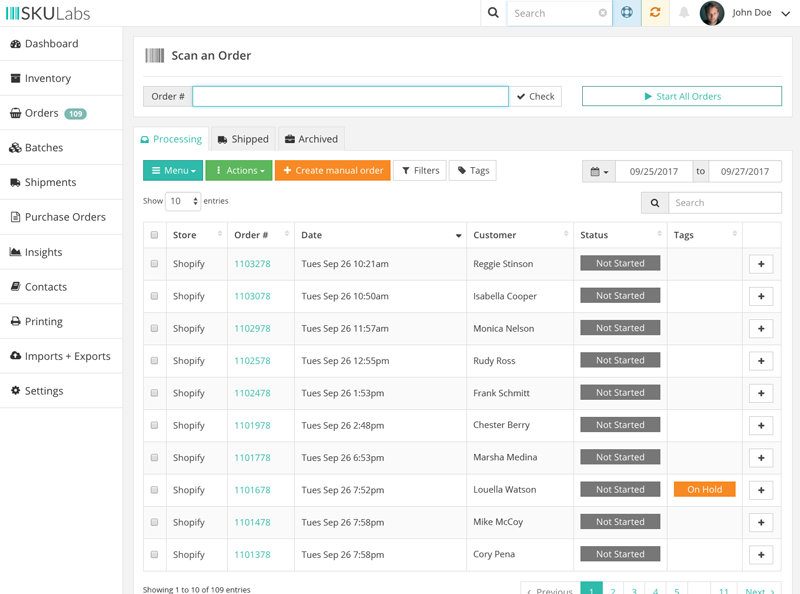Open Shipments in the sidebar
This screenshot has width=800, height=594.
[x=61, y=183]
